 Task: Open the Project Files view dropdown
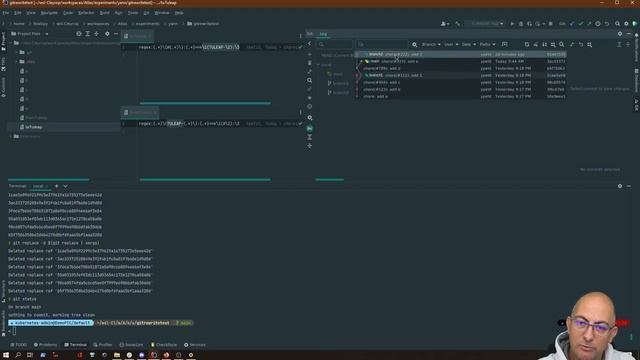click(30, 34)
